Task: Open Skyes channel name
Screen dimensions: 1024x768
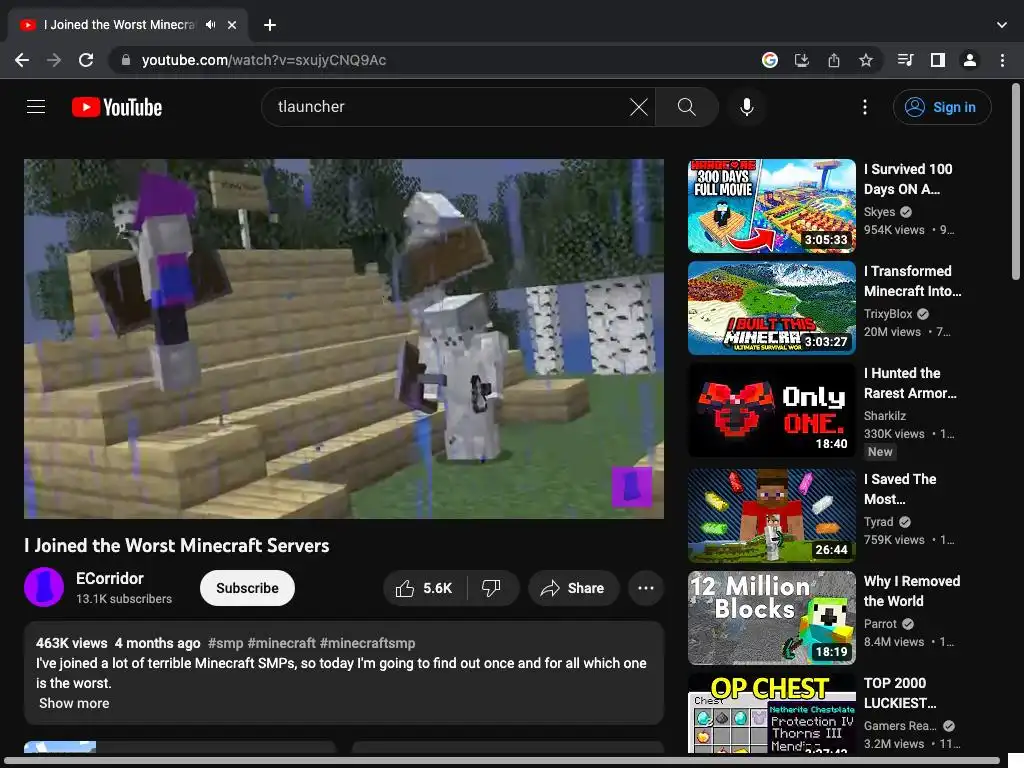Action: pyautogui.click(x=880, y=212)
